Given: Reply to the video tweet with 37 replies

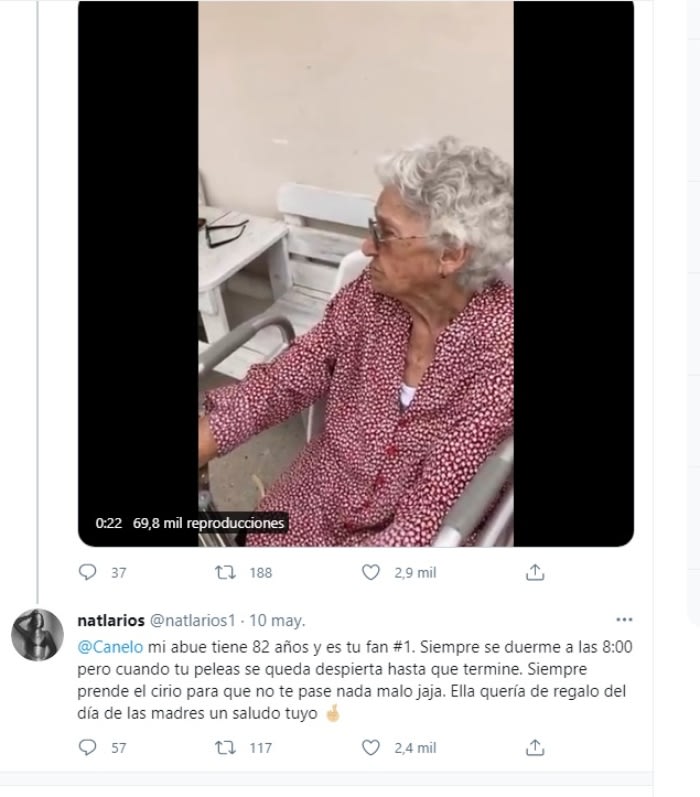Looking at the screenshot, I should point(88,572).
